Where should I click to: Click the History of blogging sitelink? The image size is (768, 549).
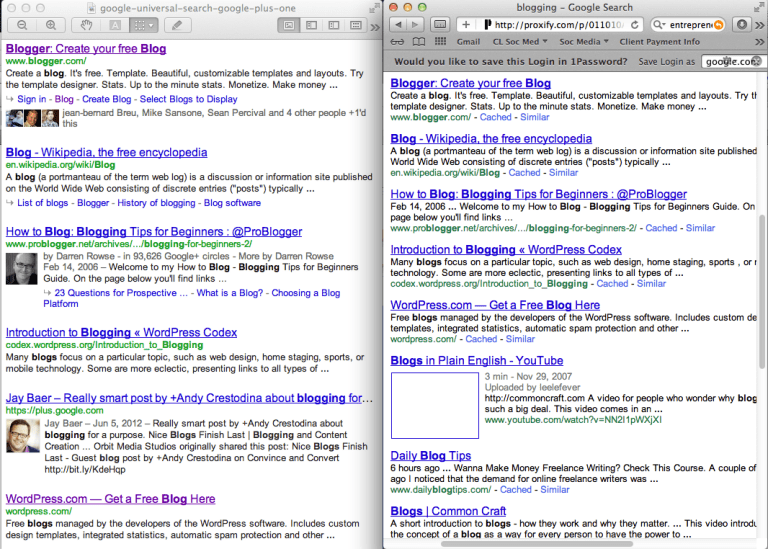click(156, 203)
